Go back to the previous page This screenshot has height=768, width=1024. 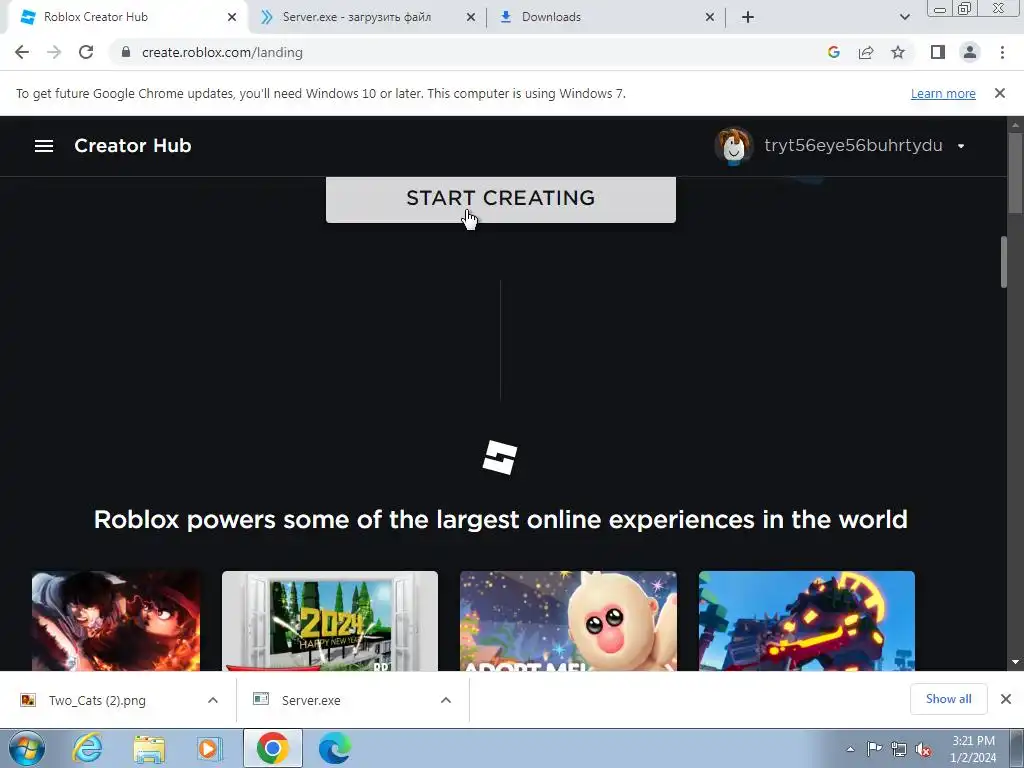click(x=22, y=52)
